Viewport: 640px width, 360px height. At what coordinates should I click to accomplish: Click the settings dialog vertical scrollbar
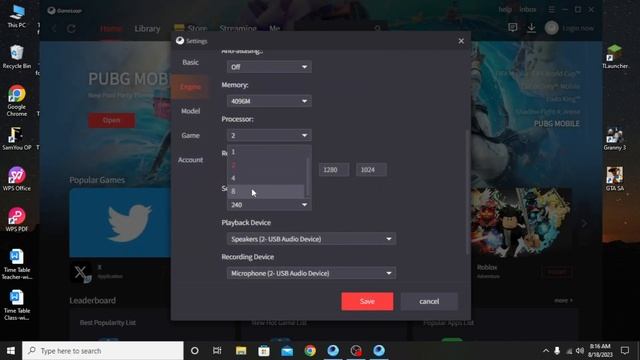point(467,192)
